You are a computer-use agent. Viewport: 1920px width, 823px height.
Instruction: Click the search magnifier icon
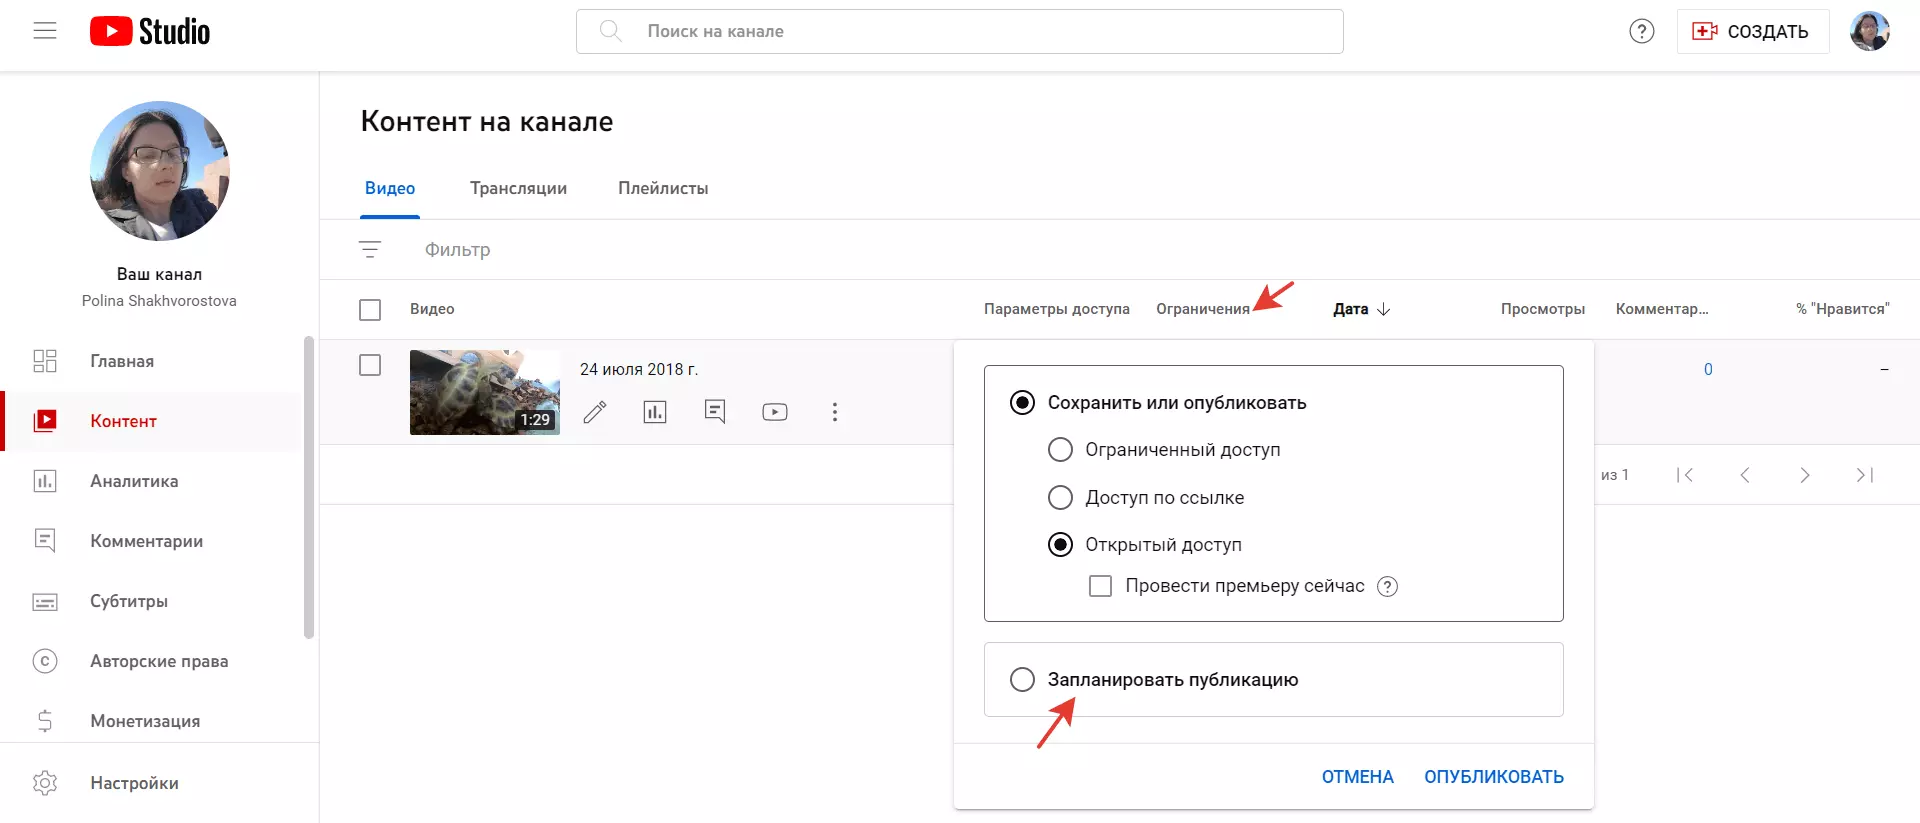click(610, 31)
